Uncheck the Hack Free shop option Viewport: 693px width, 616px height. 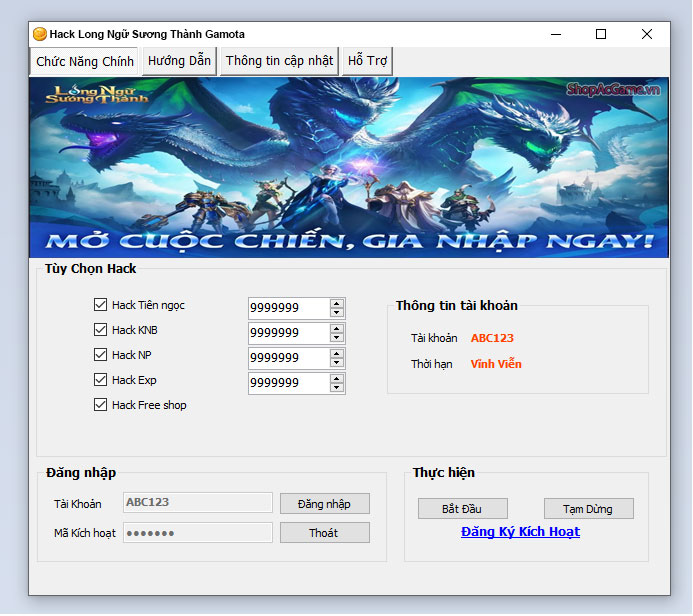(x=100, y=405)
